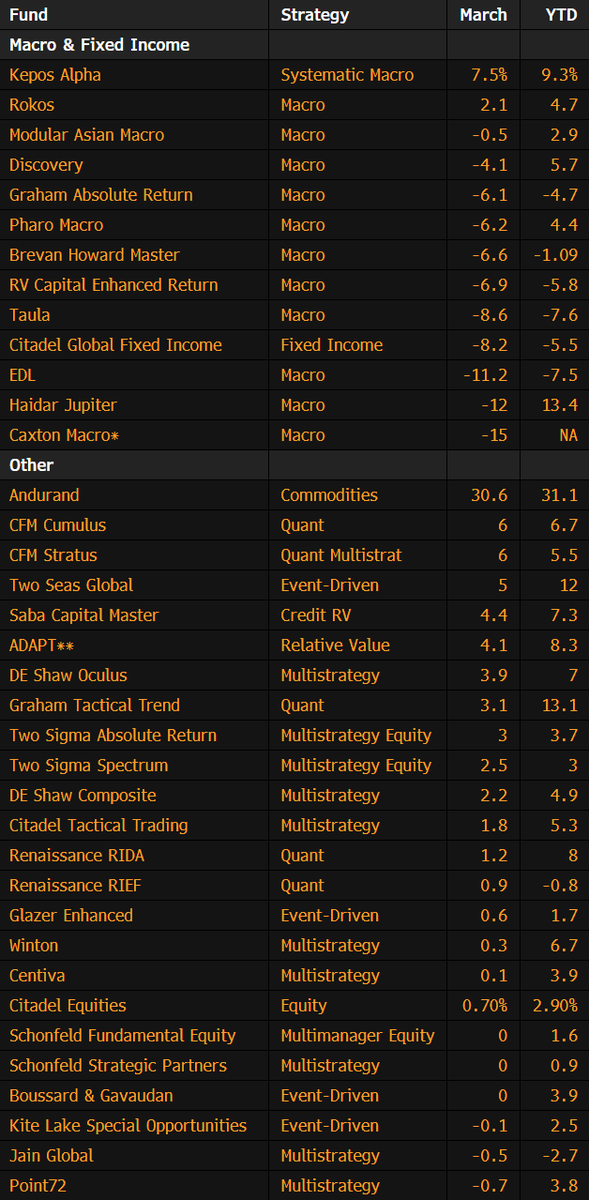Viewport: 589px width, 1200px height.
Task: Click Haidar Jupiter fund name
Action: pyautogui.click(x=63, y=405)
